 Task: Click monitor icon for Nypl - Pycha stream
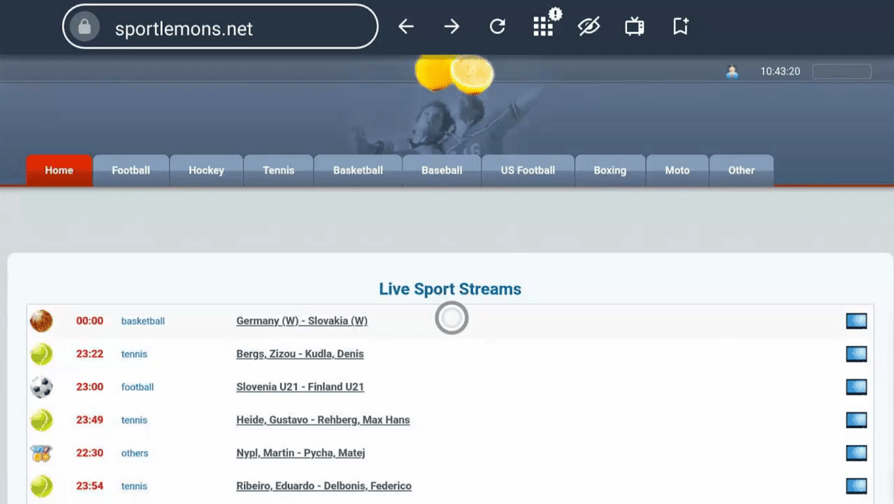coord(856,453)
